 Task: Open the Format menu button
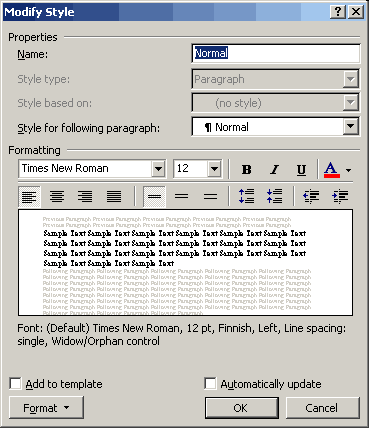point(46,408)
